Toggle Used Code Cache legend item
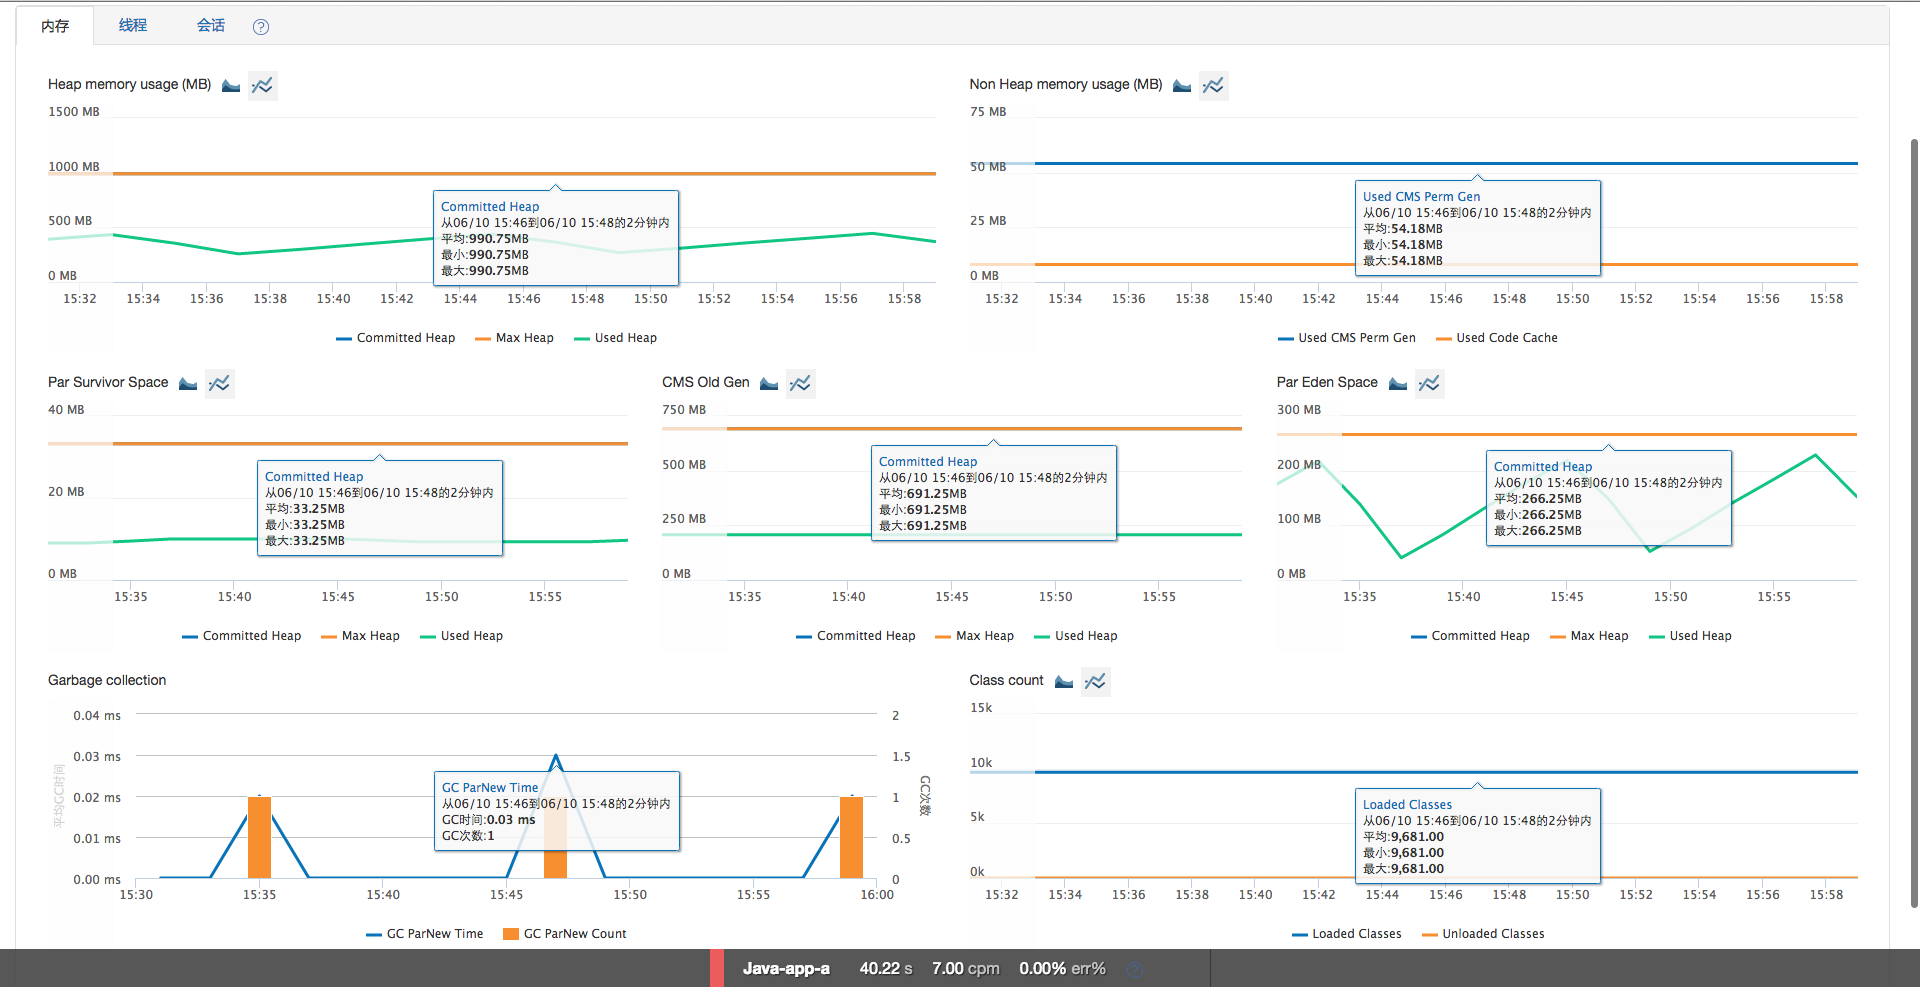 coord(1497,338)
